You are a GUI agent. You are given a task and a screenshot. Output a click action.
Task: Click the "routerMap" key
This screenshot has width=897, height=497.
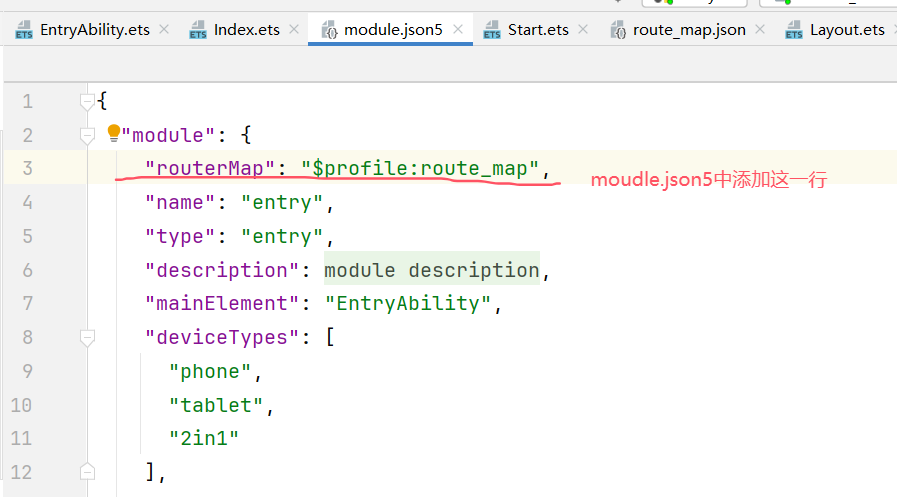(x=210, y=169)
